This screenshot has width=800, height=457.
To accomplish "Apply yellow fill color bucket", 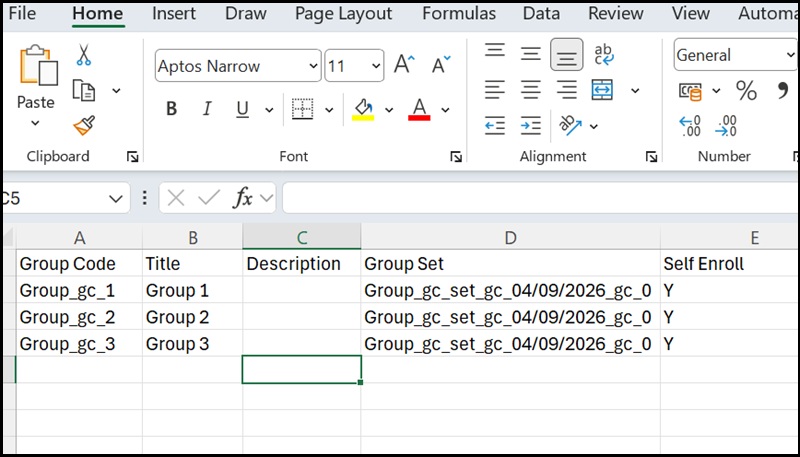I will [363, 109].
